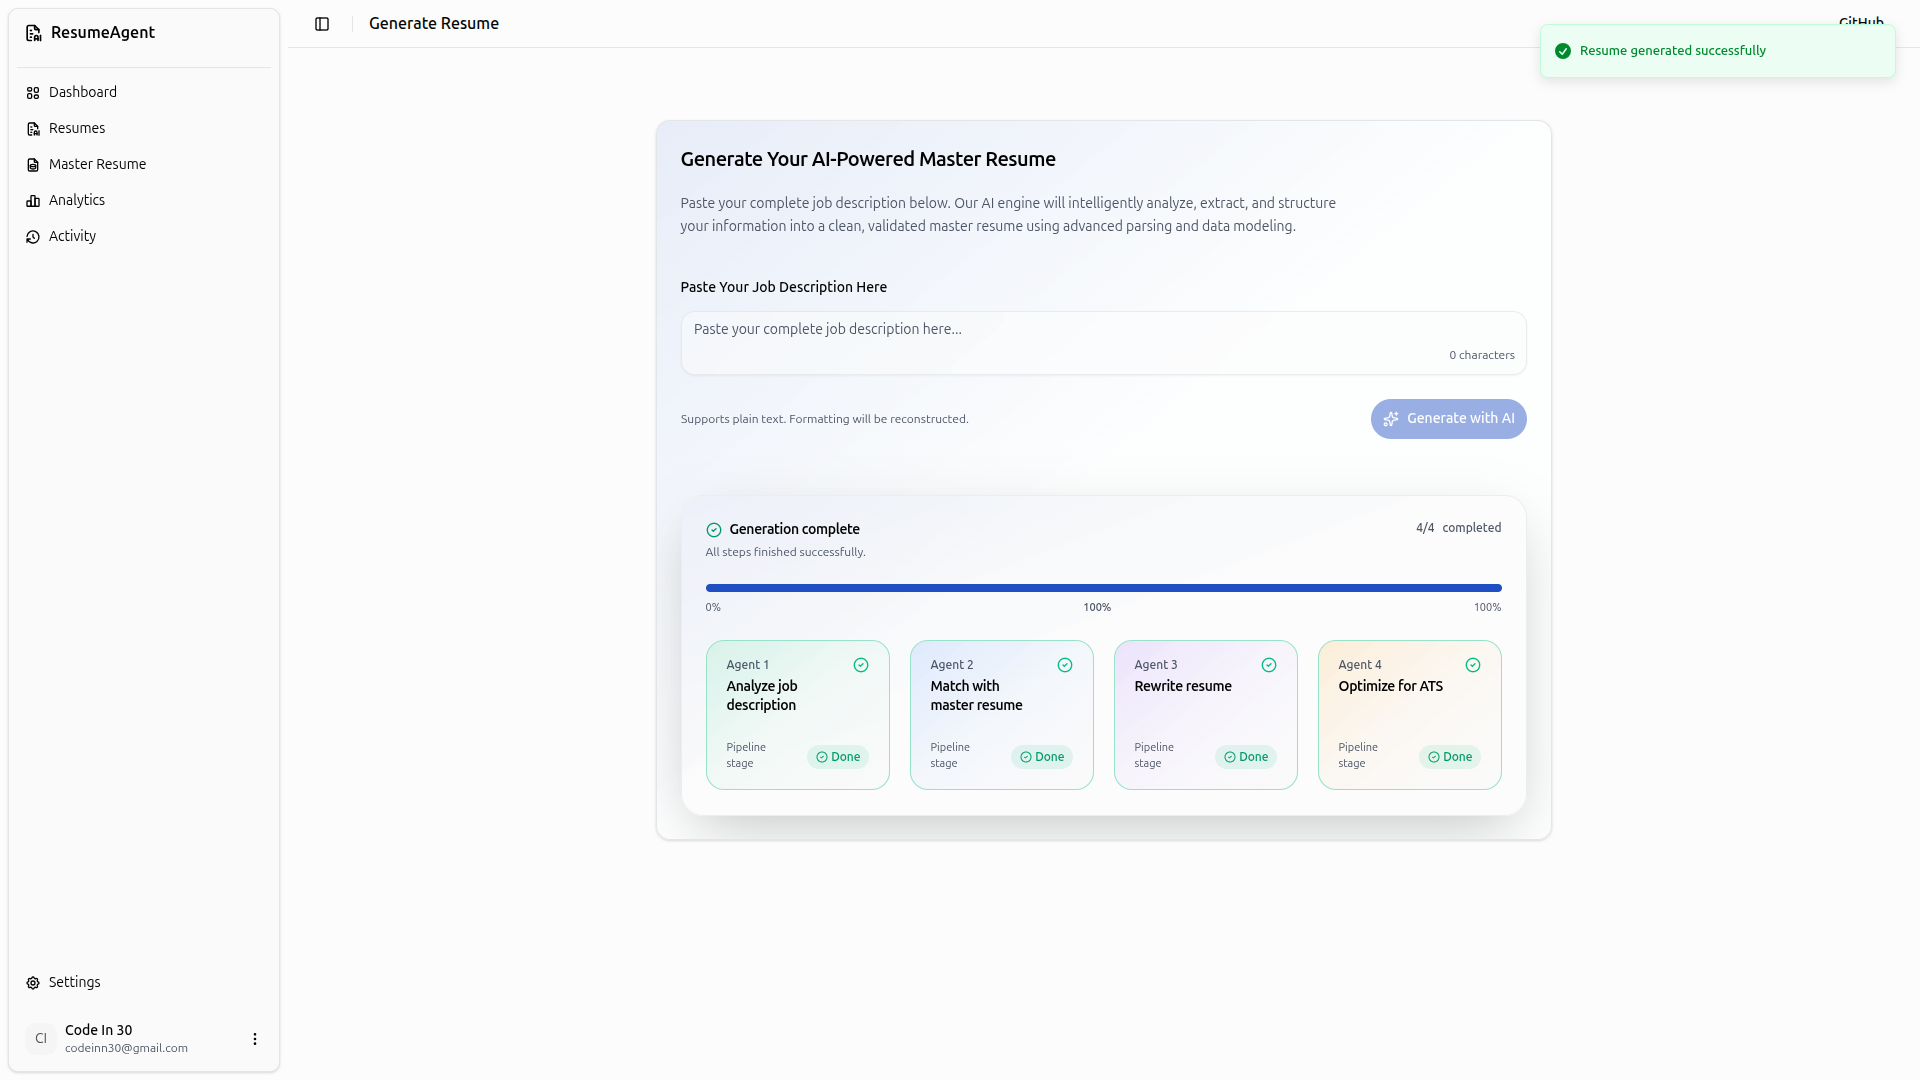Click the green success toast check icon
The height and width of the screenshot is (1080, 1920).
pyautogui.click(x=1563, y=51)
